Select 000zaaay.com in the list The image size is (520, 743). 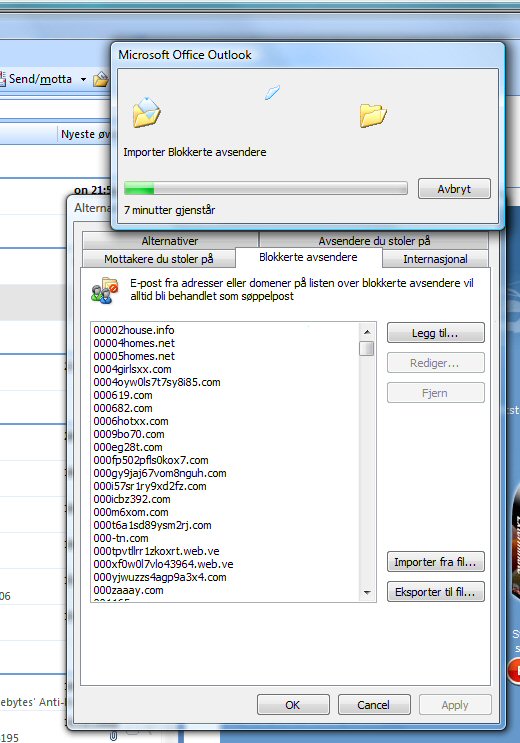(128, 590)
